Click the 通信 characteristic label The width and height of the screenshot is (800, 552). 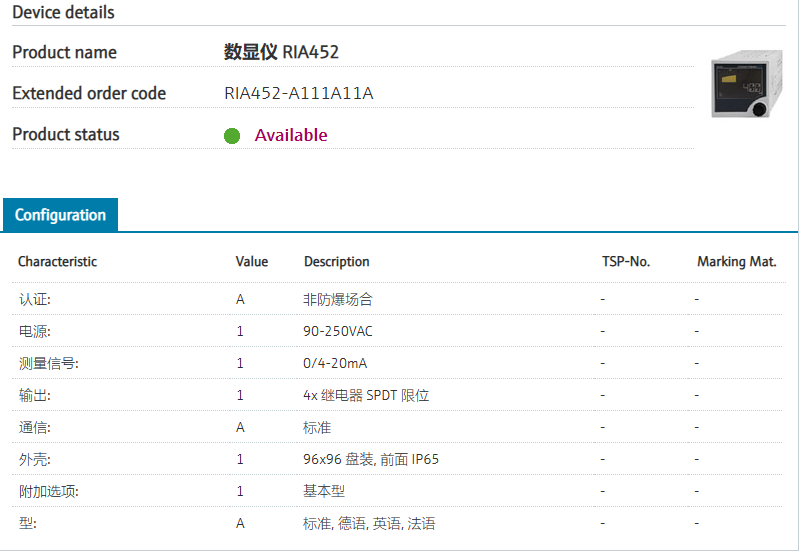coord(34,427)
